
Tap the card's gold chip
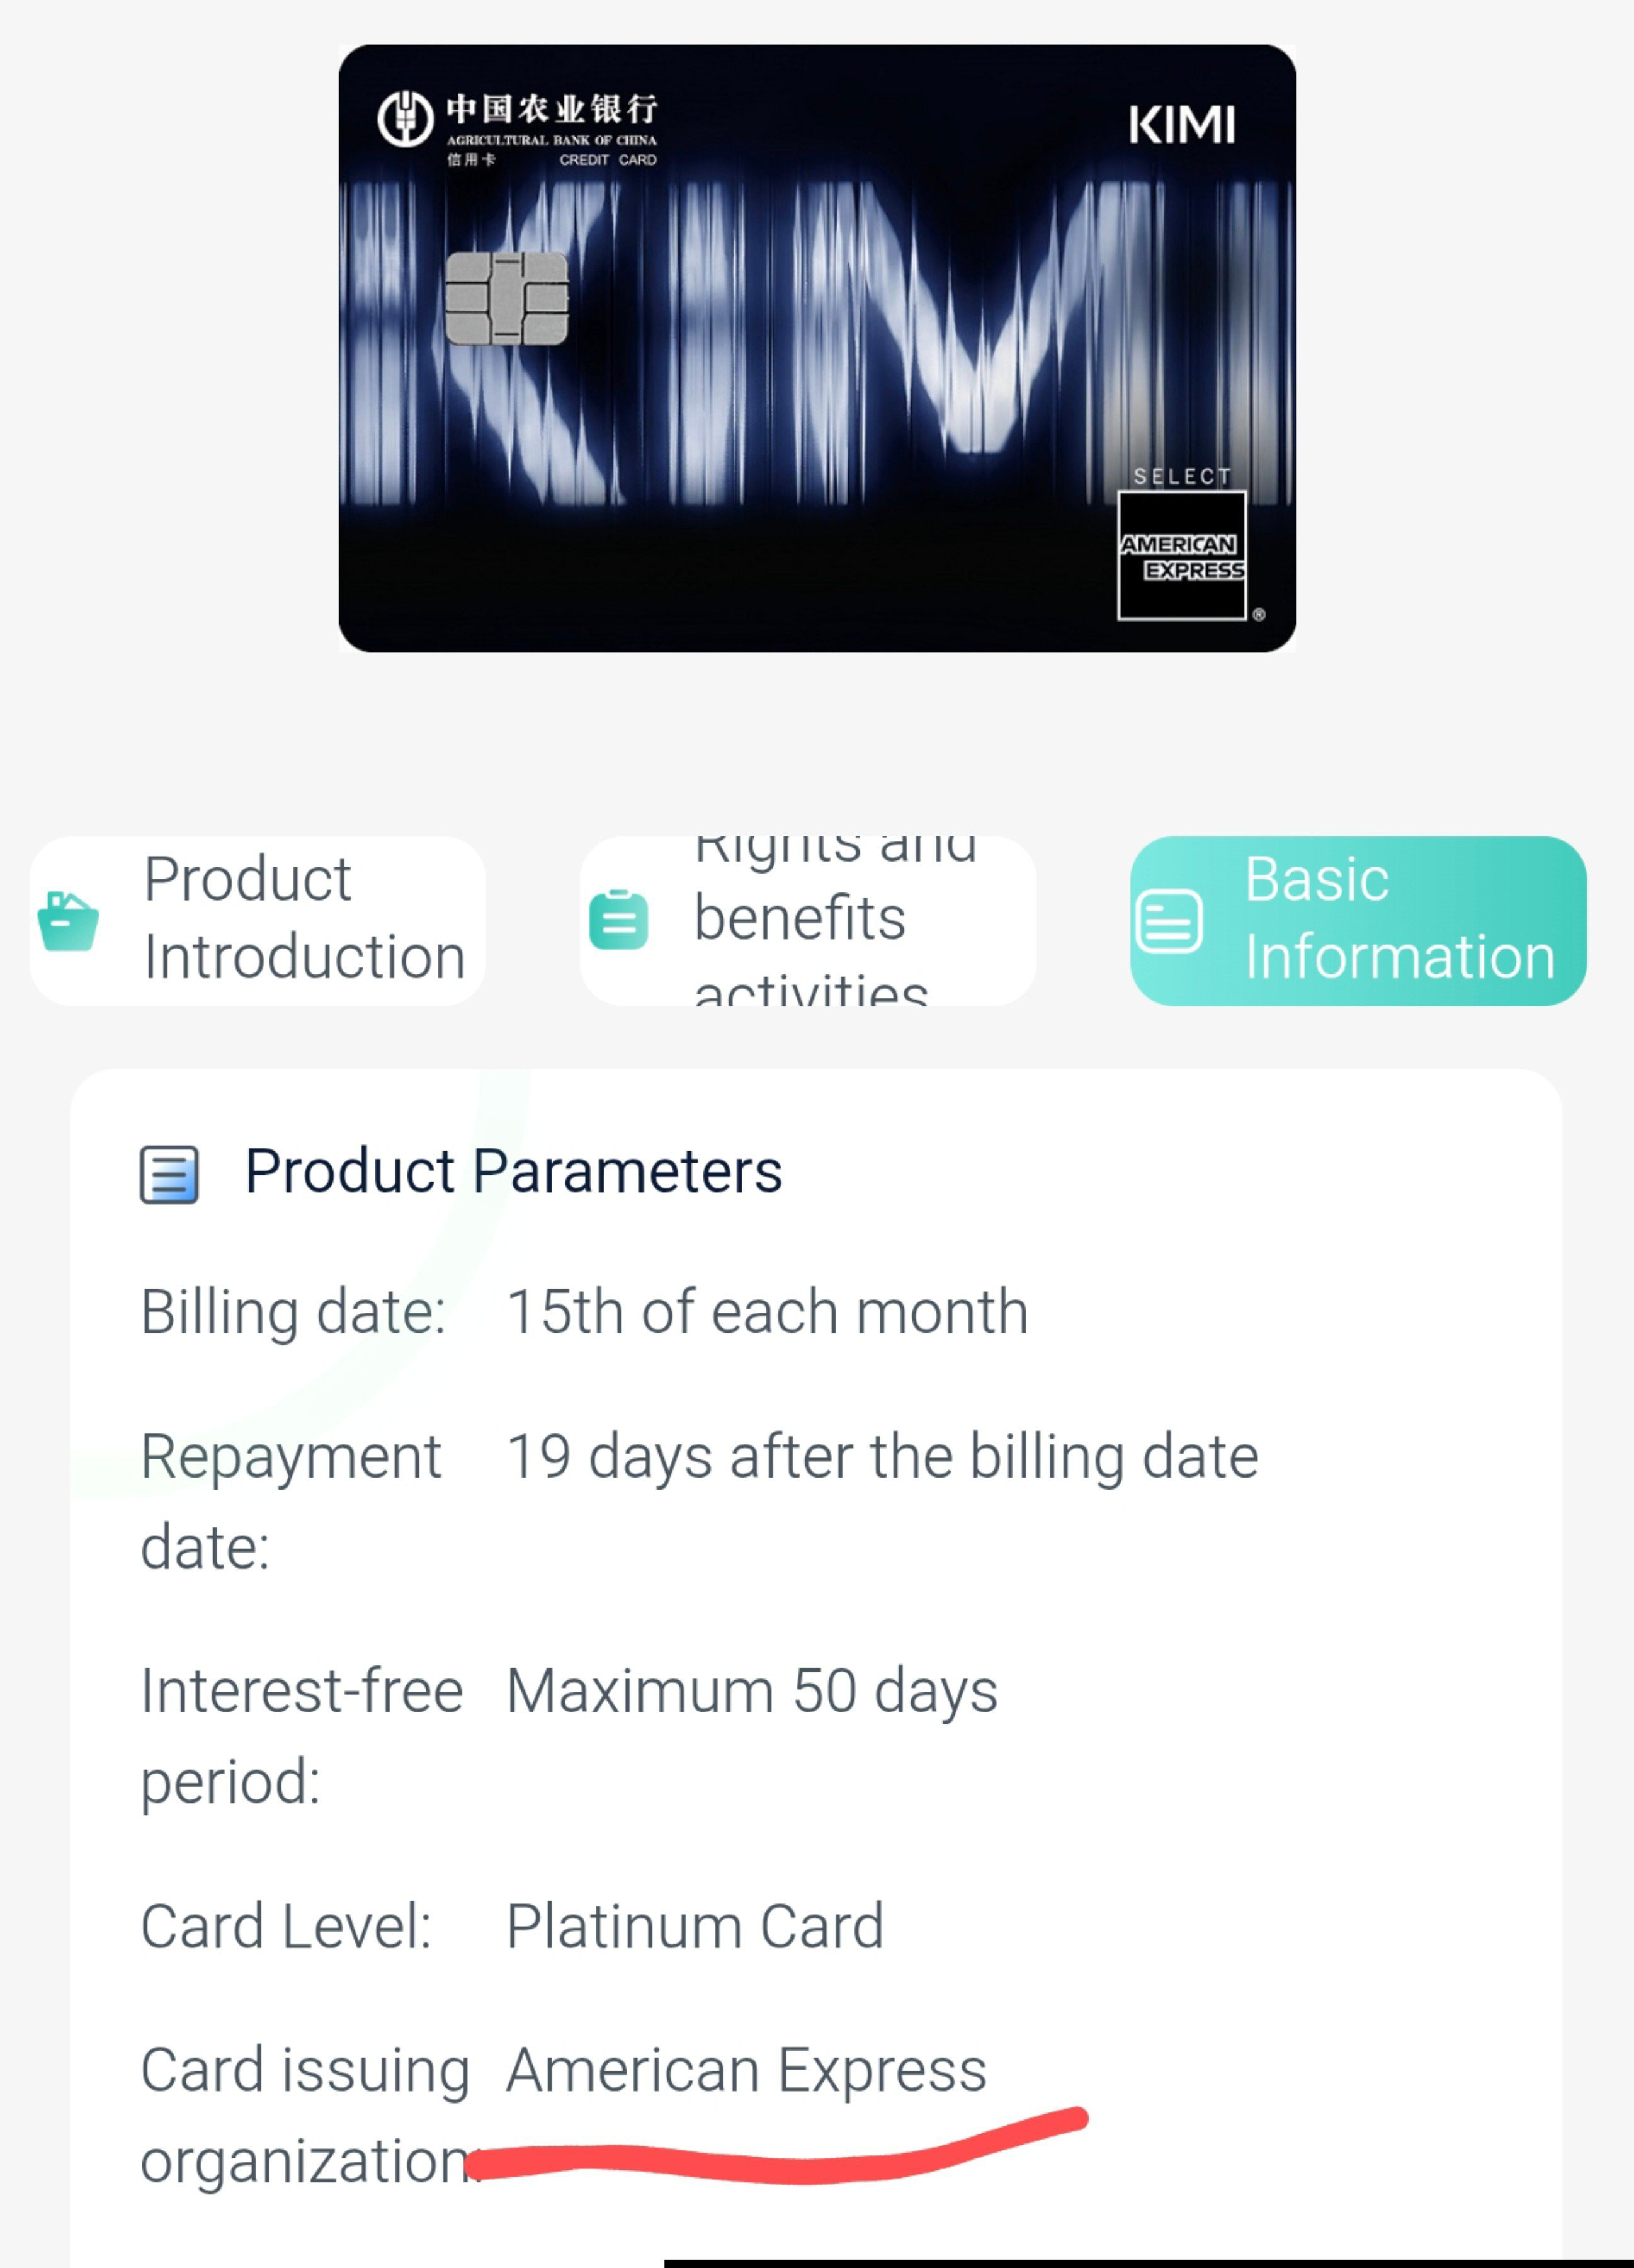coord(507,298)
